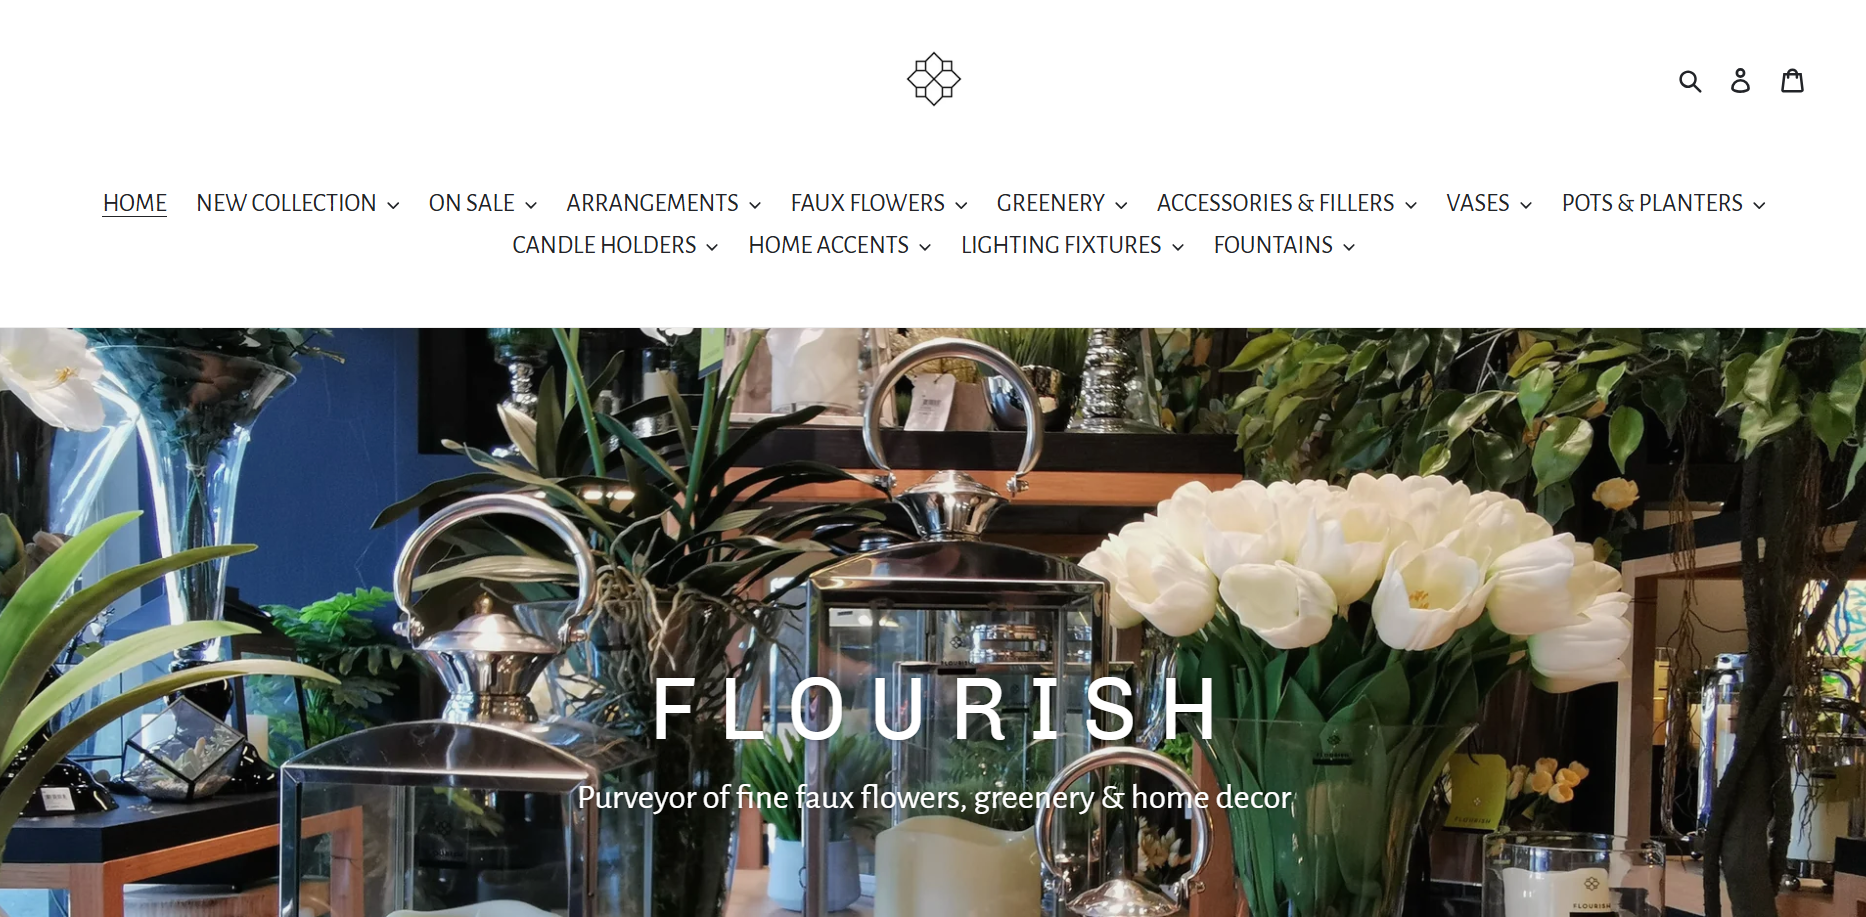This screenshot has width=1866, height=917.
Task: Expand the GREENERY menu
Action: coord(1061,203)
